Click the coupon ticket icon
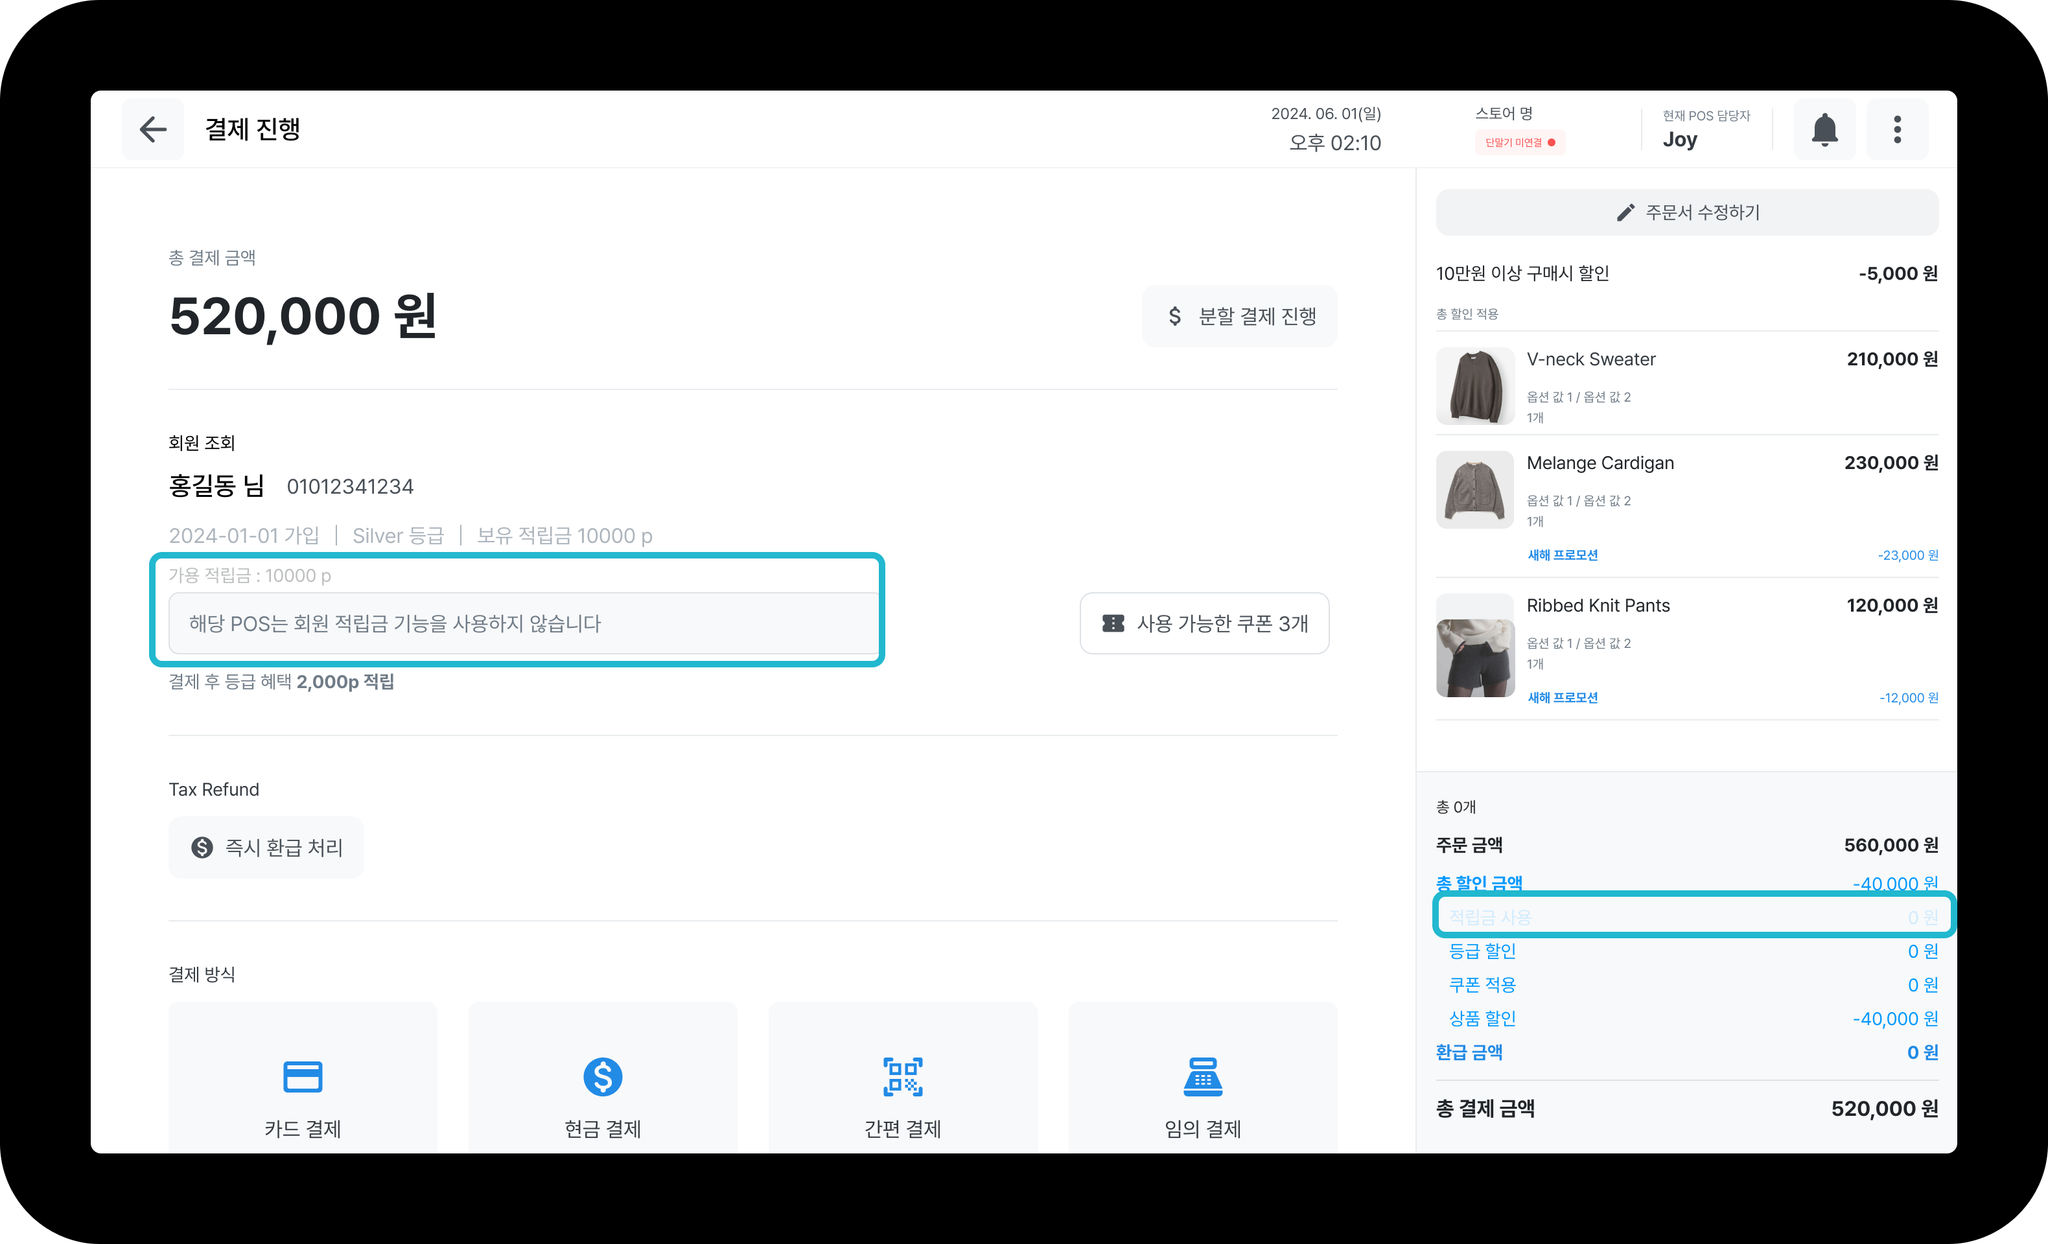The height and width of the screenshot is (1244, 2048). pos(1113,623)
